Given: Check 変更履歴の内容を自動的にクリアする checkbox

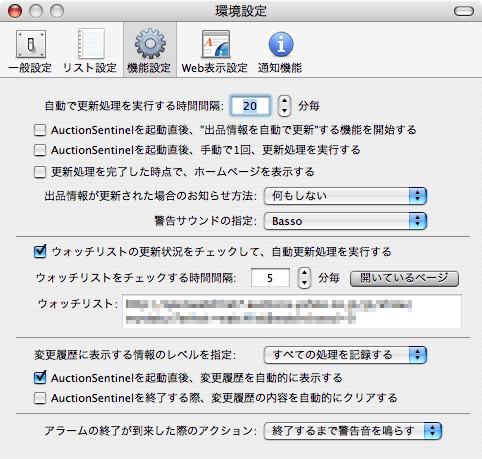Looking at the screenshot, I should (x=40, y=398).
